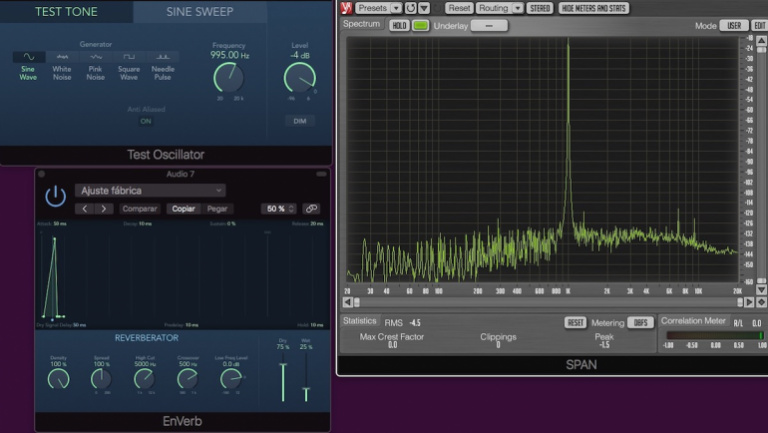768x433 pixels.
Task: Click the envelope attack peak point
Action: click(x=54, y=239)
